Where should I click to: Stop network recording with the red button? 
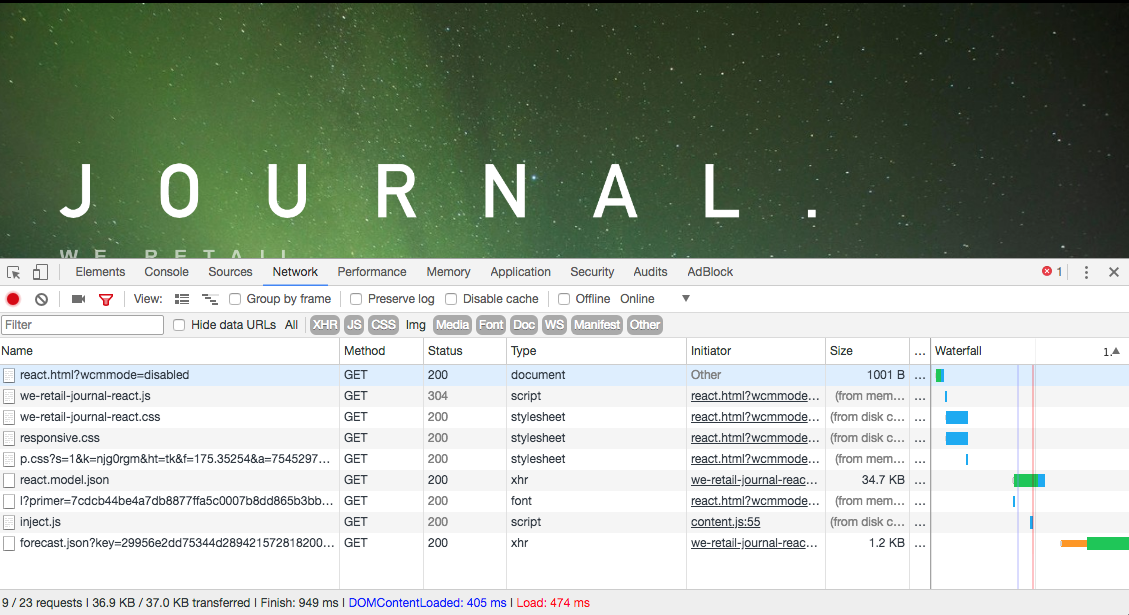[13, 299]
